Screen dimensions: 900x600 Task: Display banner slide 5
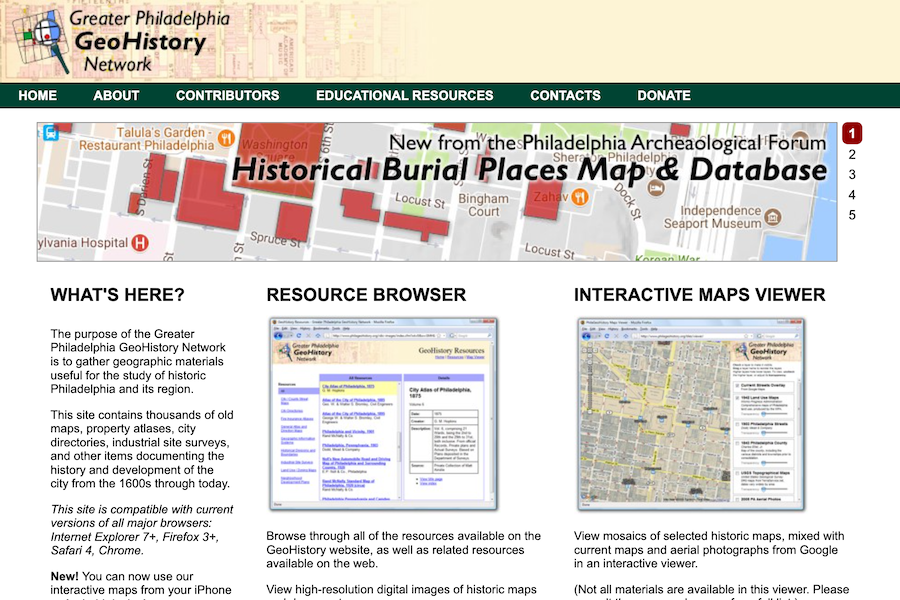point(852,215)
